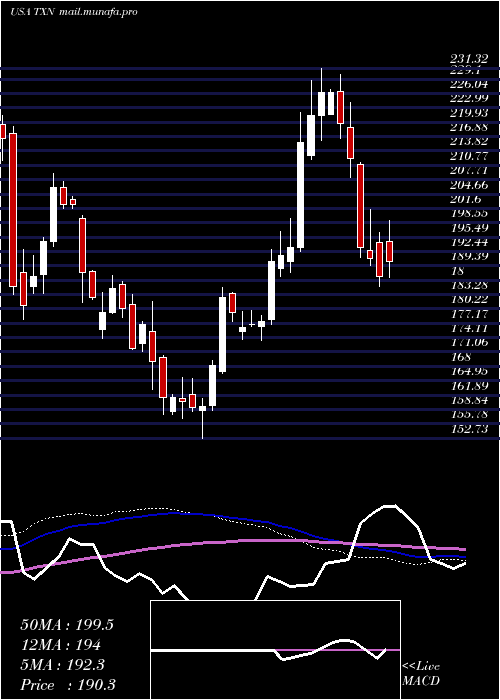
Task: Click the 216.88 price level label
Action: [x=469, y=127]
